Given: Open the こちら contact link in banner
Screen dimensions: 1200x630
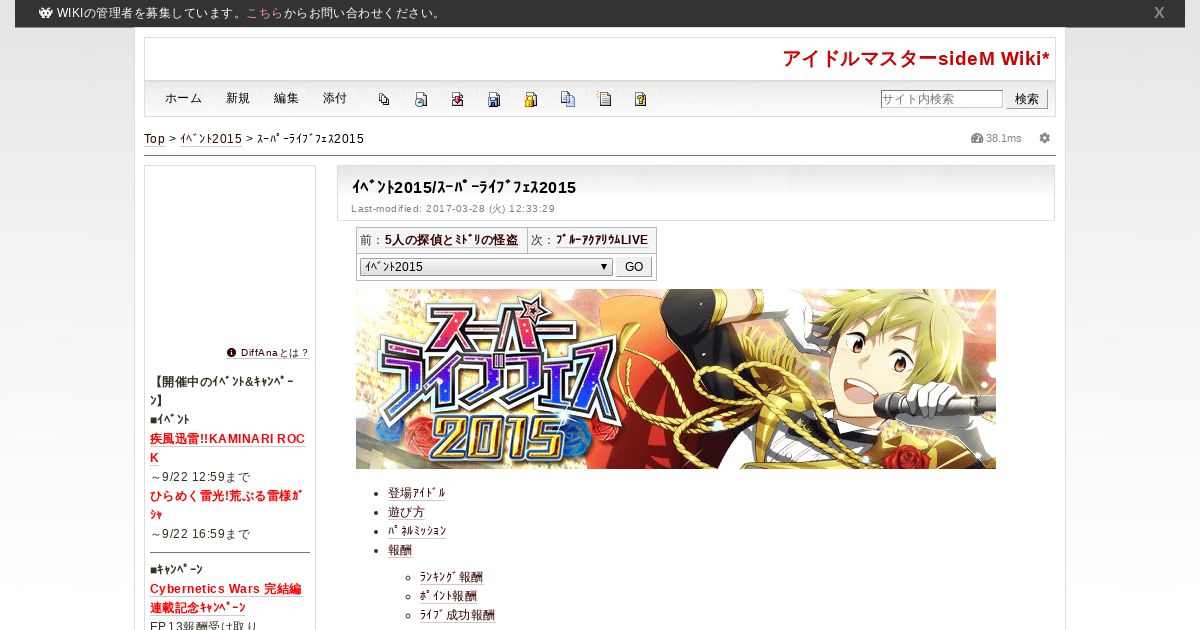Looking at the screenshot, I should pyautogui.click(x=264, y=13).
